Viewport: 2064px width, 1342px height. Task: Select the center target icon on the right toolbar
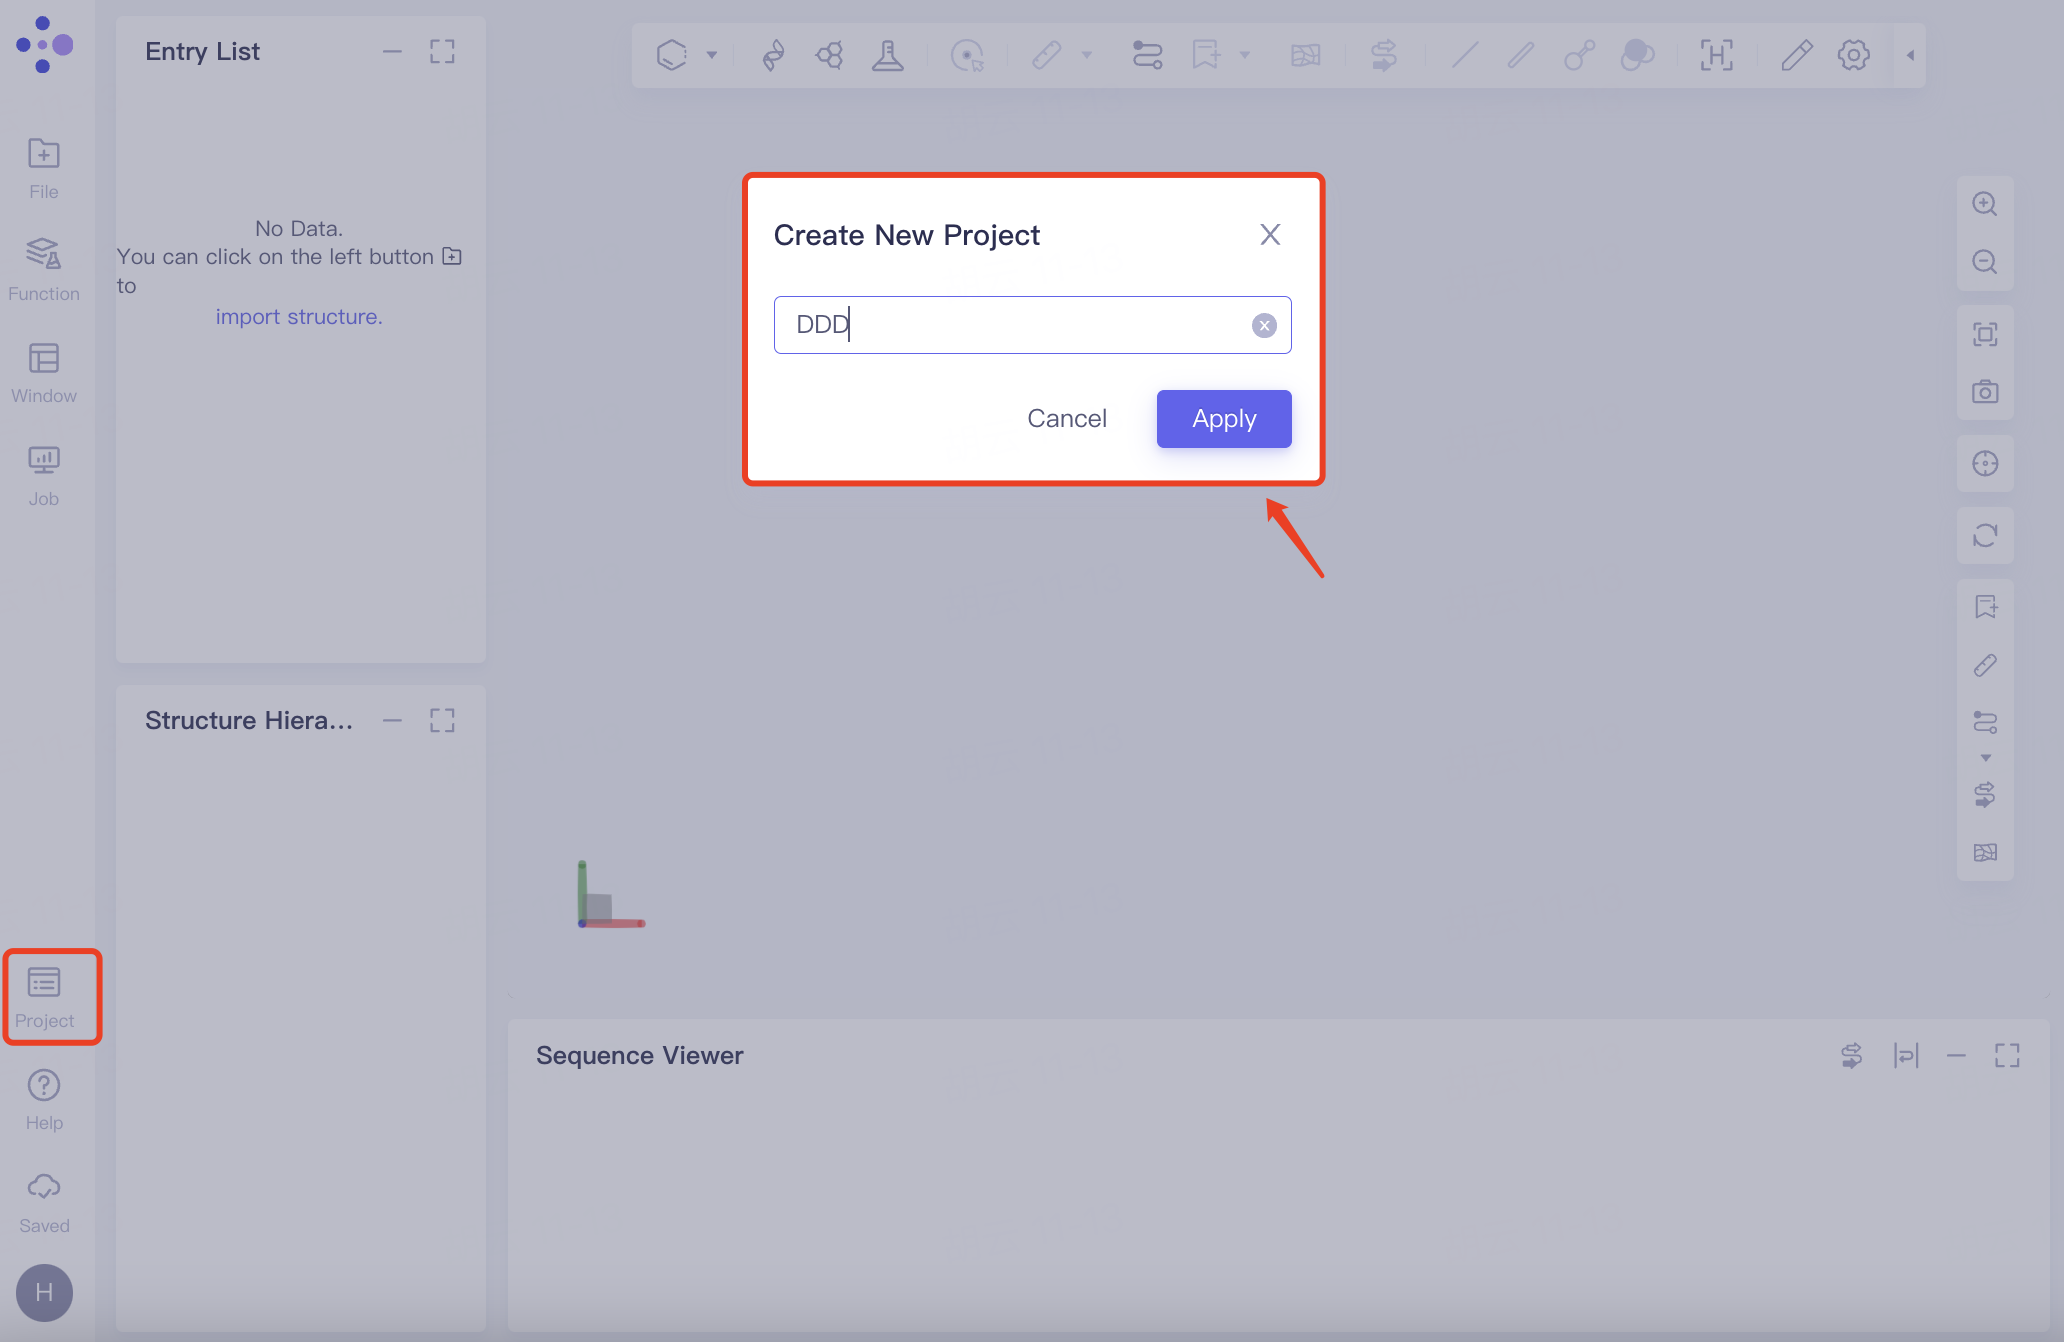[1986, 463]
